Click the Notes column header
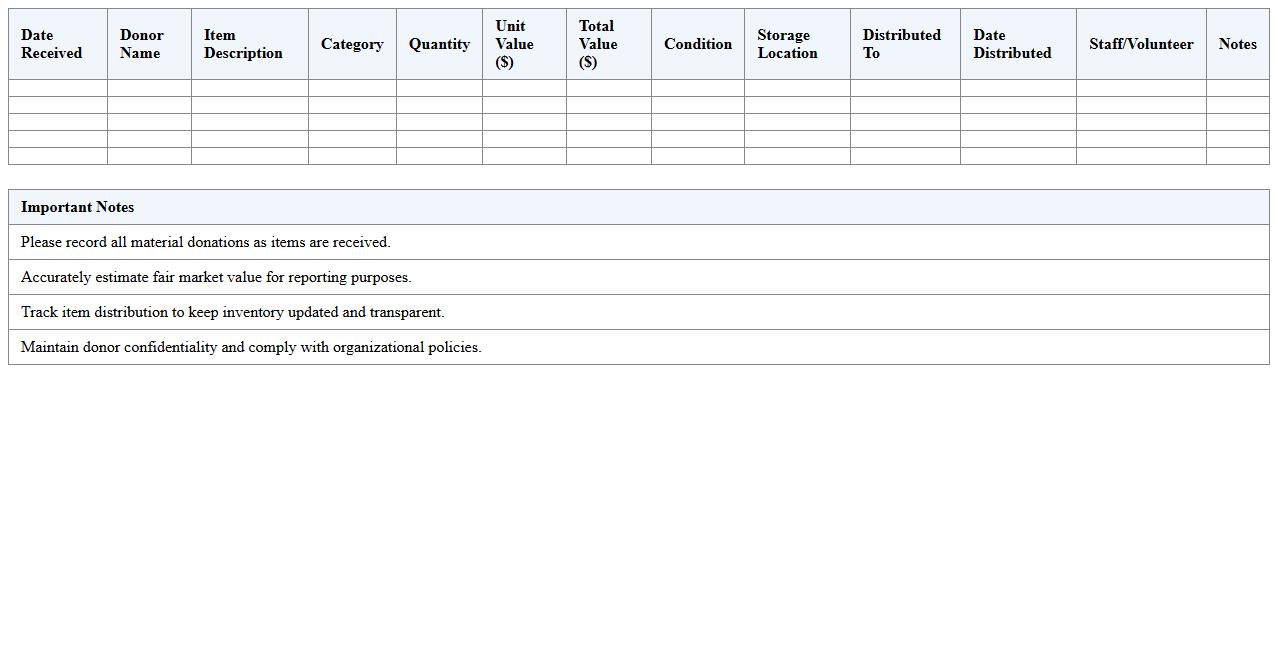This screenshot has width=1278, height=650. click(1237, 44)
